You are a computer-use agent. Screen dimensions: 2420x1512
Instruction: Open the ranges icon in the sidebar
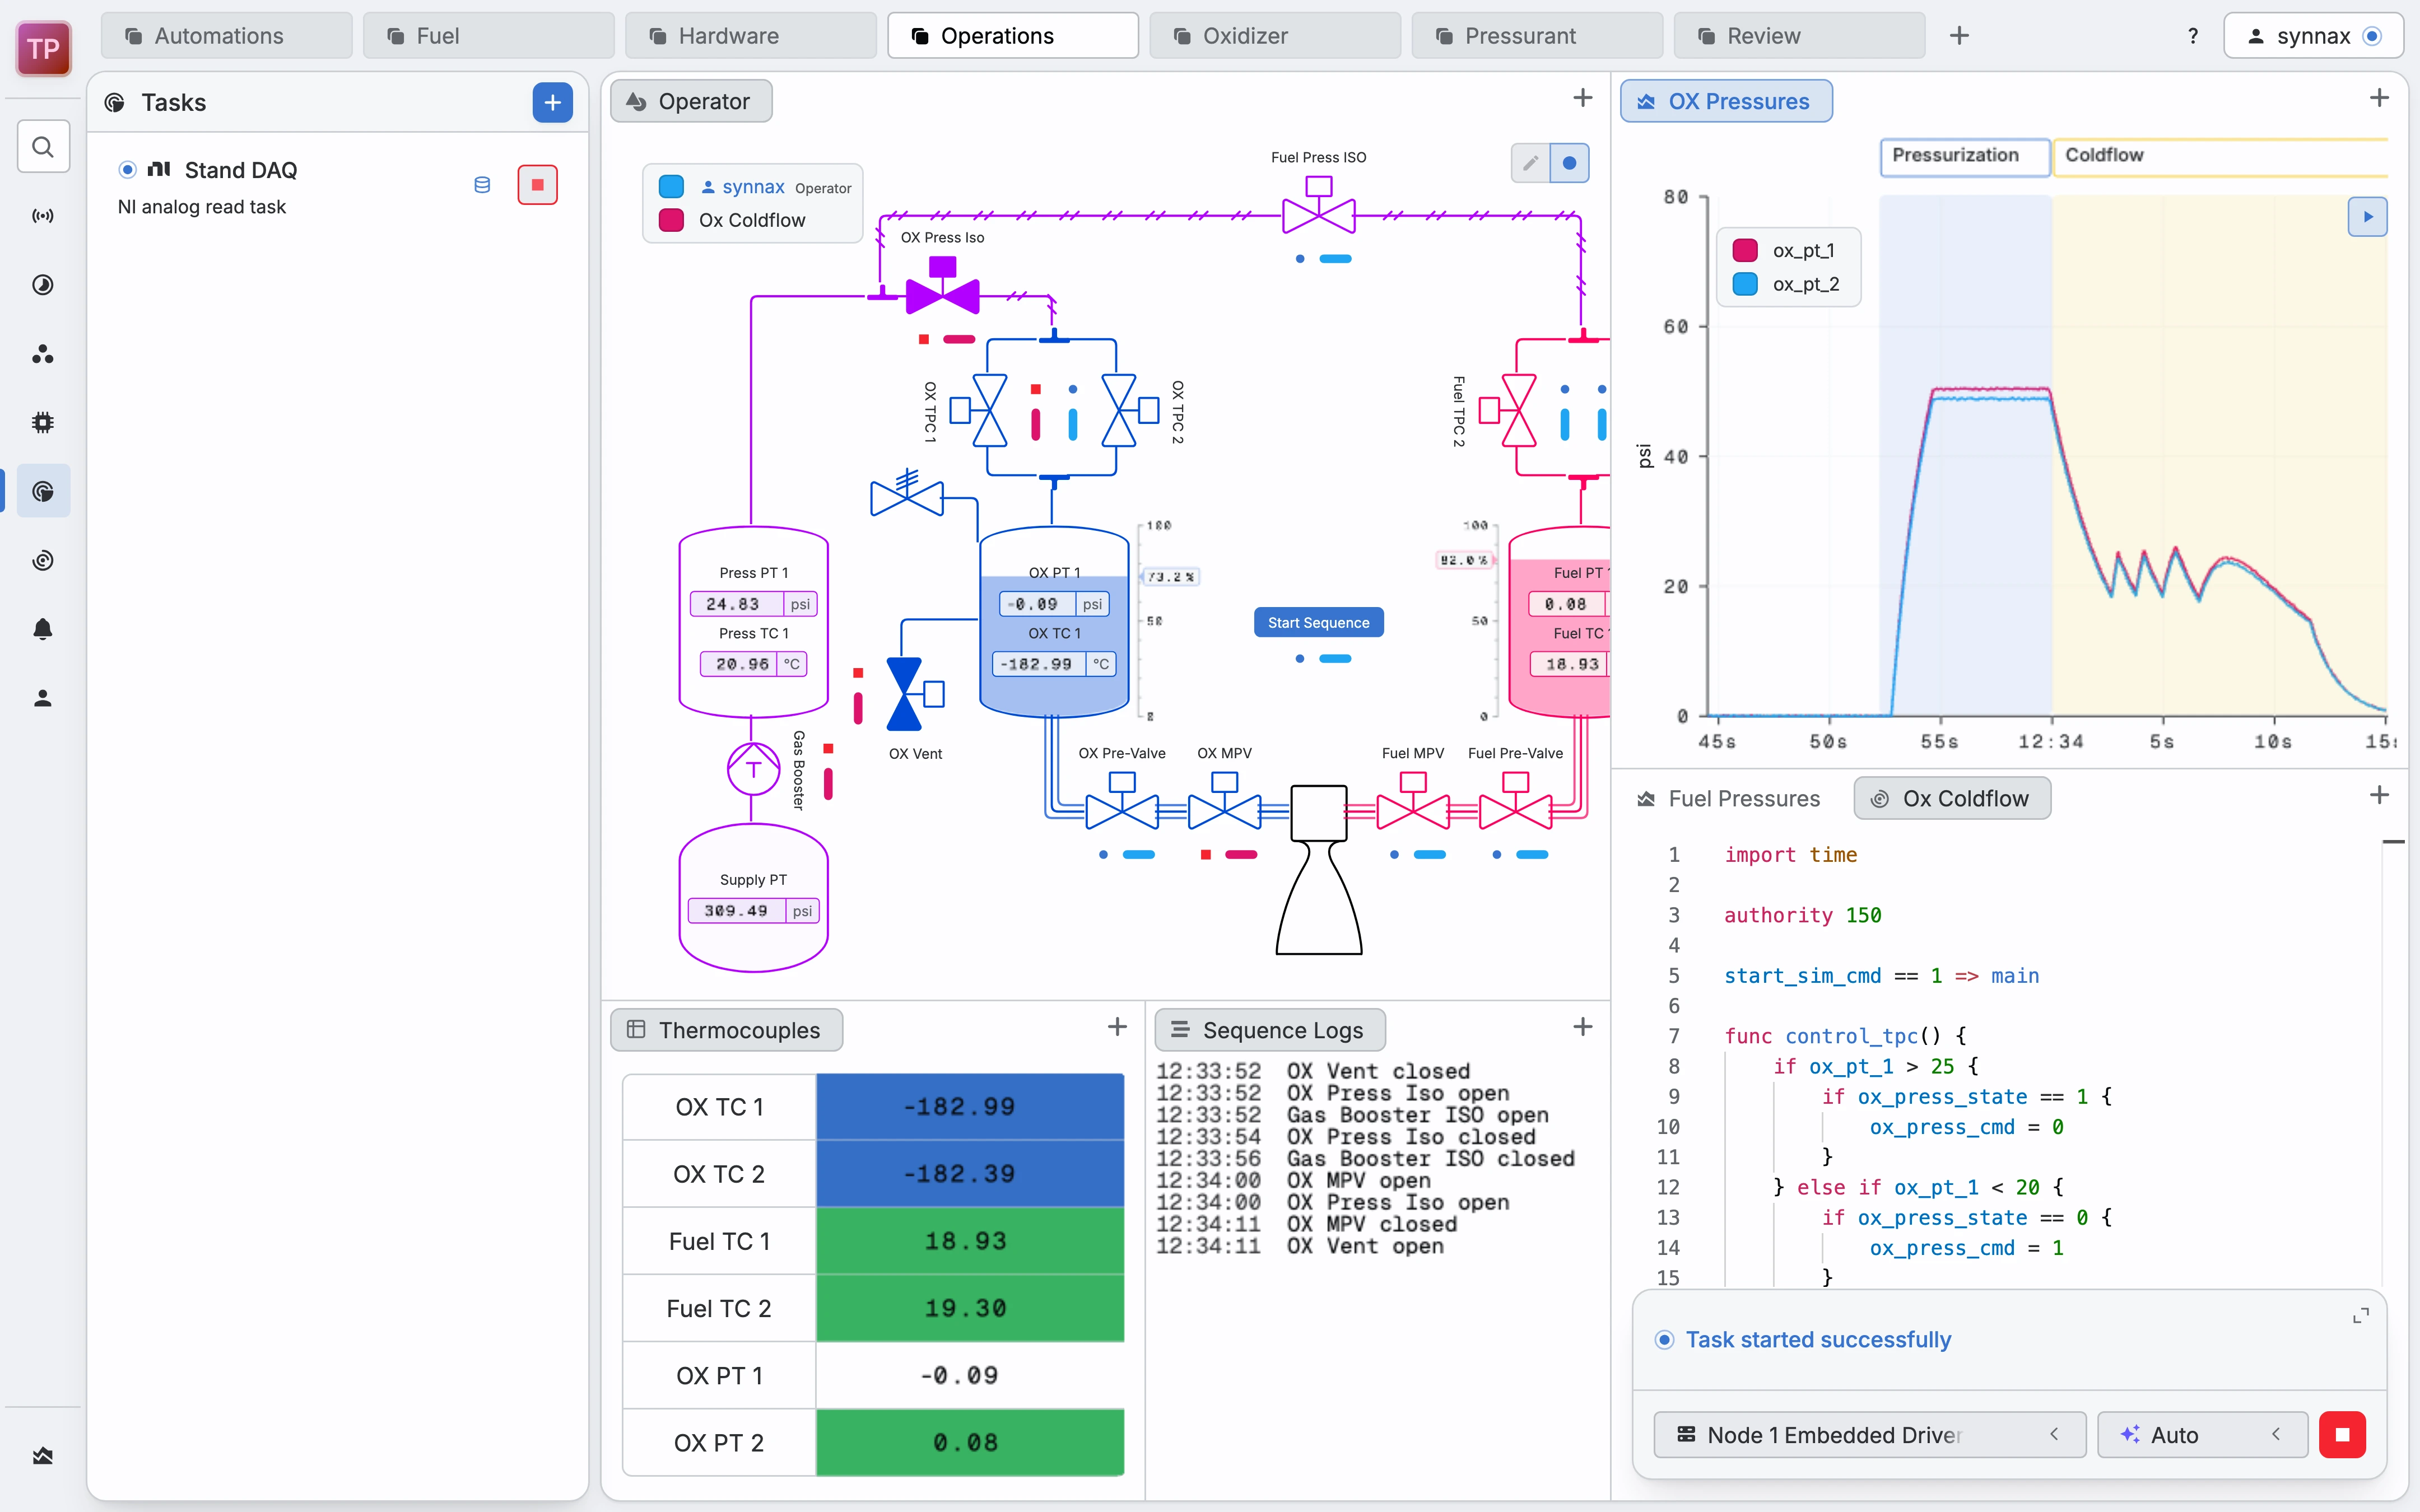pyautogui.click(x=43, y=285)
